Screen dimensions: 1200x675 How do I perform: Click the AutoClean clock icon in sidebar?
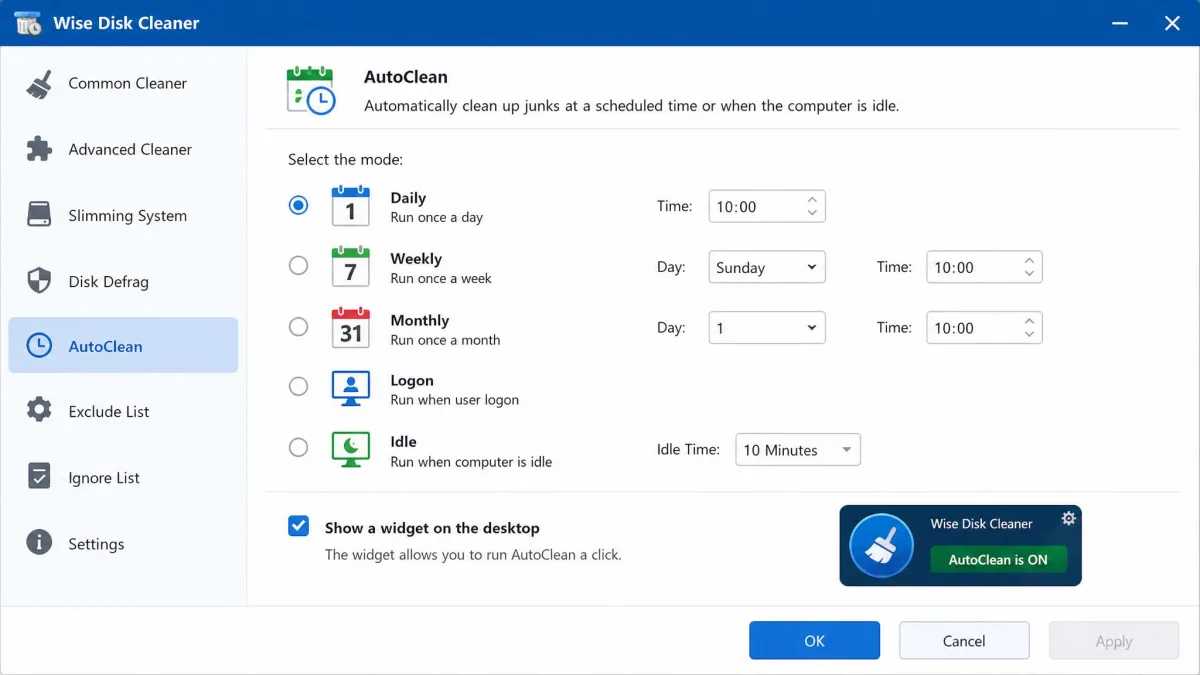coord(39,346)
